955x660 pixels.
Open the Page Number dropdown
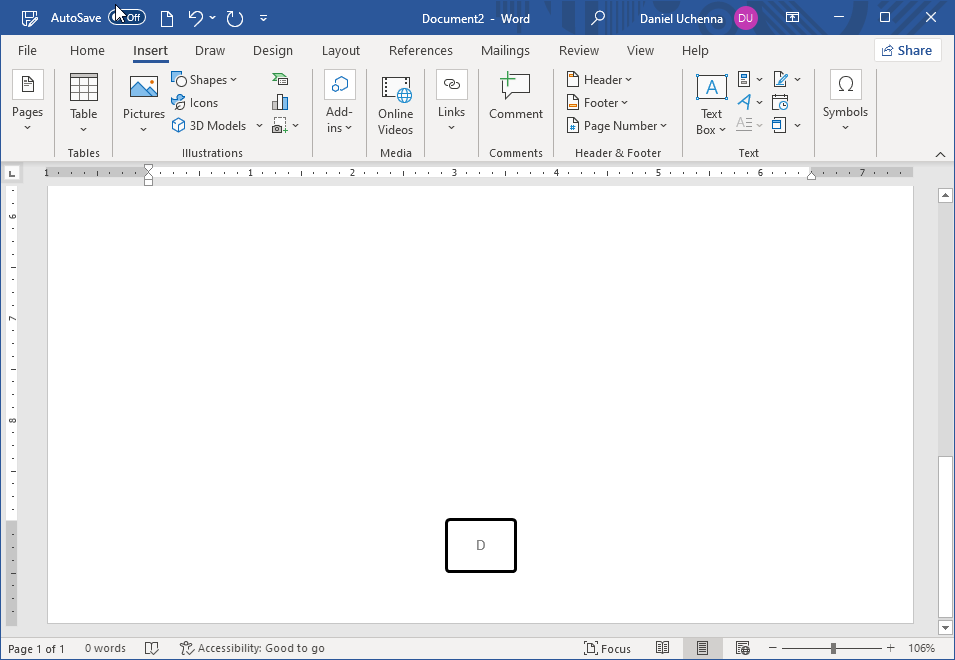(x=617, y=126)
